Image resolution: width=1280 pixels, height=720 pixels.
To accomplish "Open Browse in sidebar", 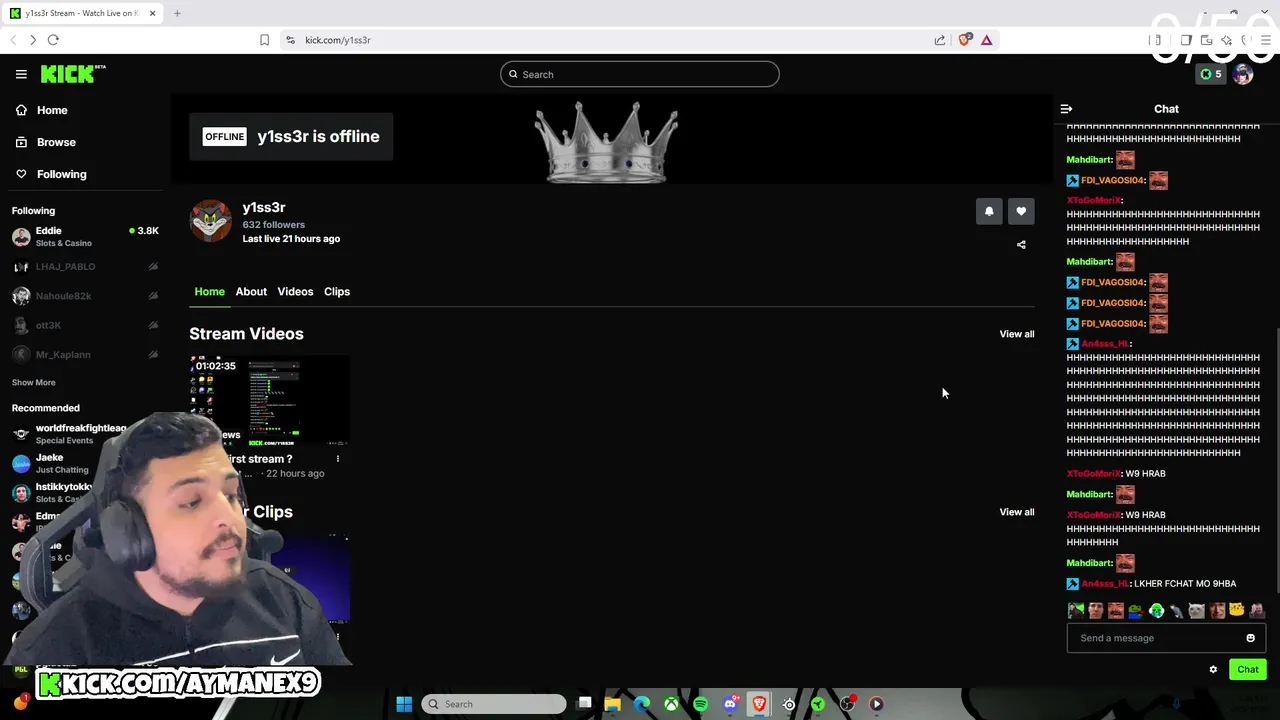I will 45,142.
